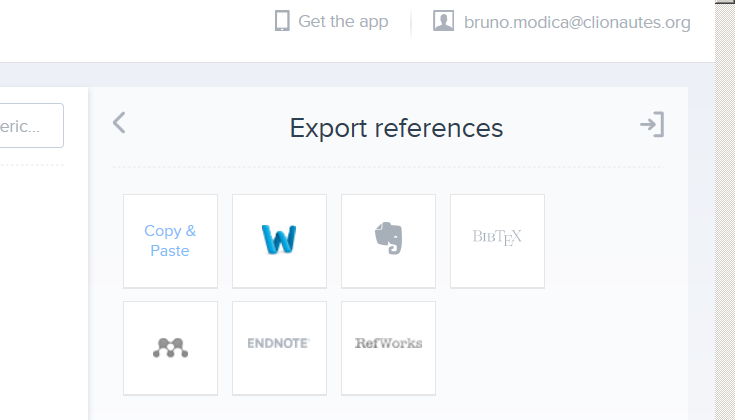Export references to RefWorks
The image size is (735, 420).
(388, 348)
